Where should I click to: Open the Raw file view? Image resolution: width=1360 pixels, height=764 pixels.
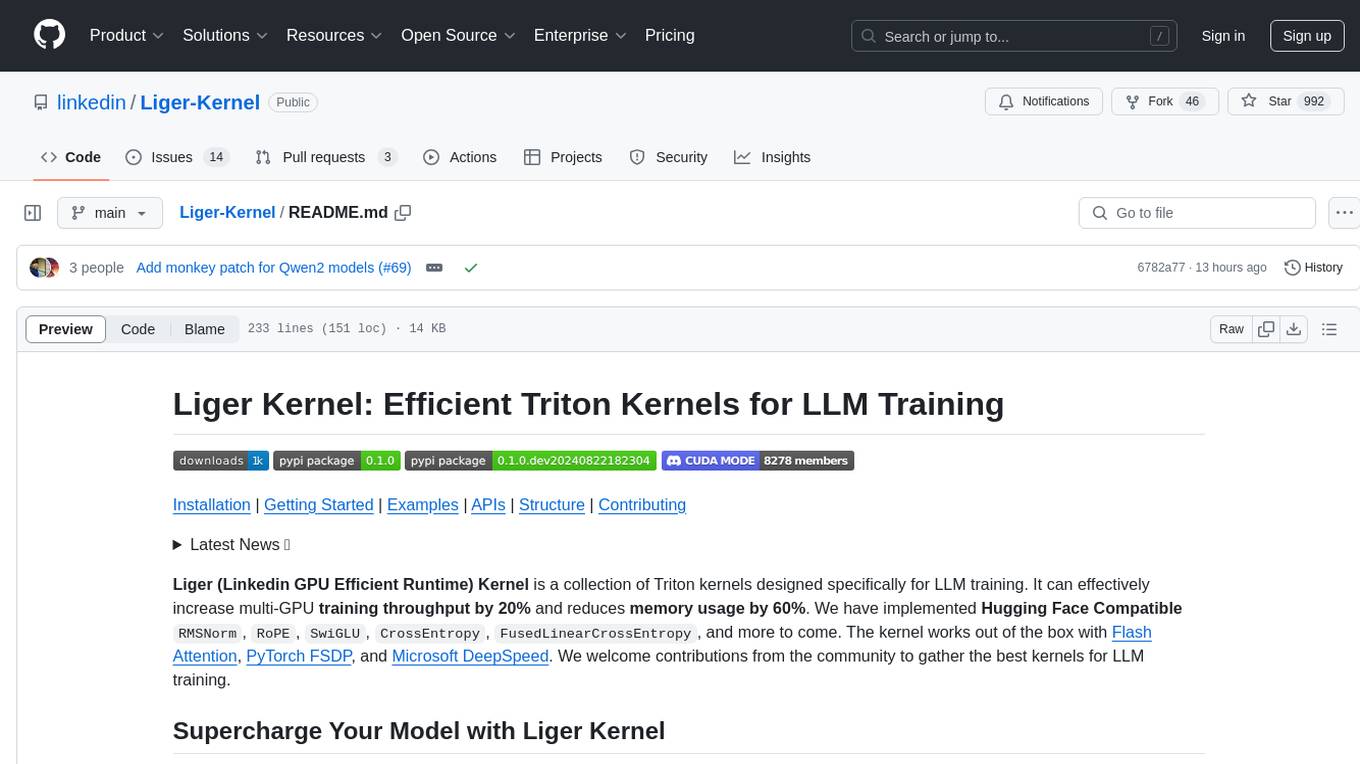(1231, 329)
